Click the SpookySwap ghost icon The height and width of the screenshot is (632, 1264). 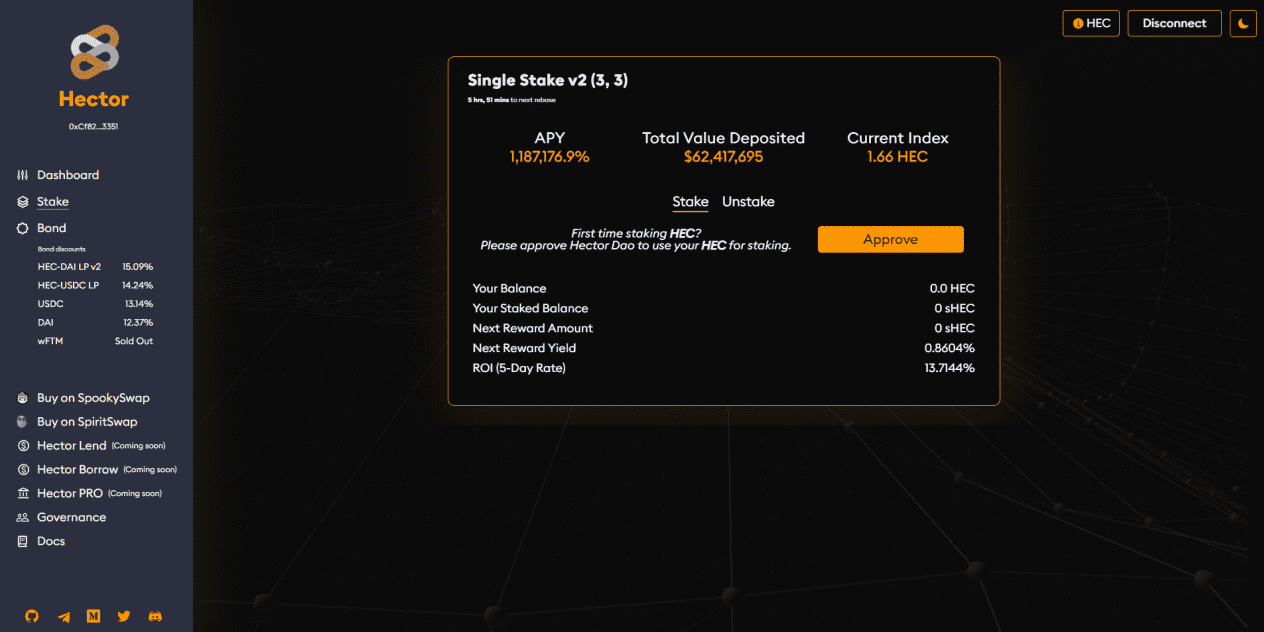tap(23, 398)
